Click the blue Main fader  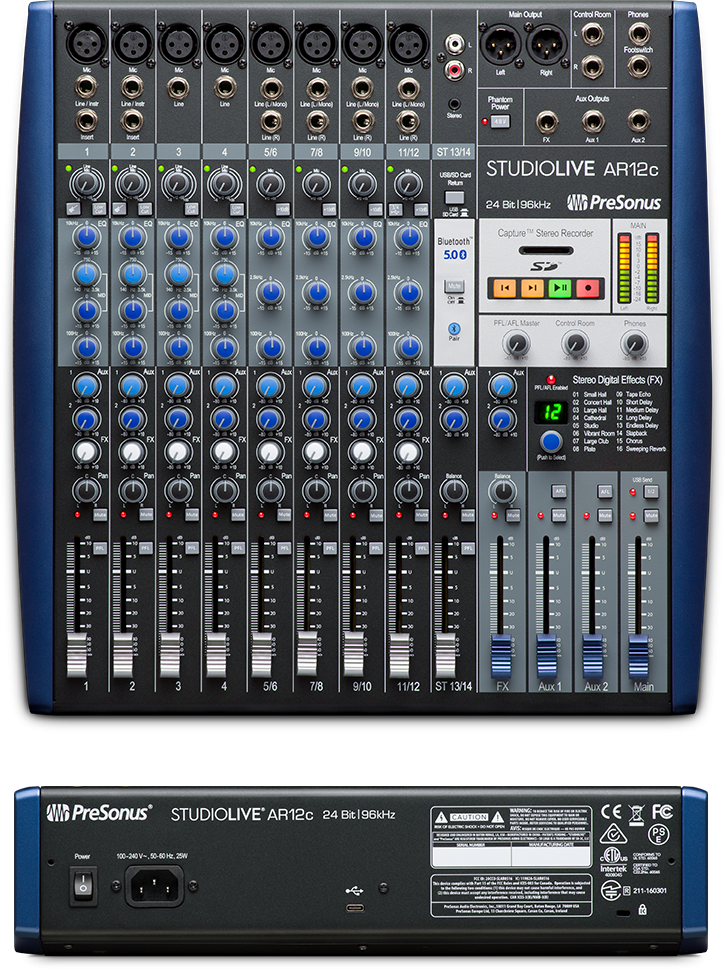[638, 656]
